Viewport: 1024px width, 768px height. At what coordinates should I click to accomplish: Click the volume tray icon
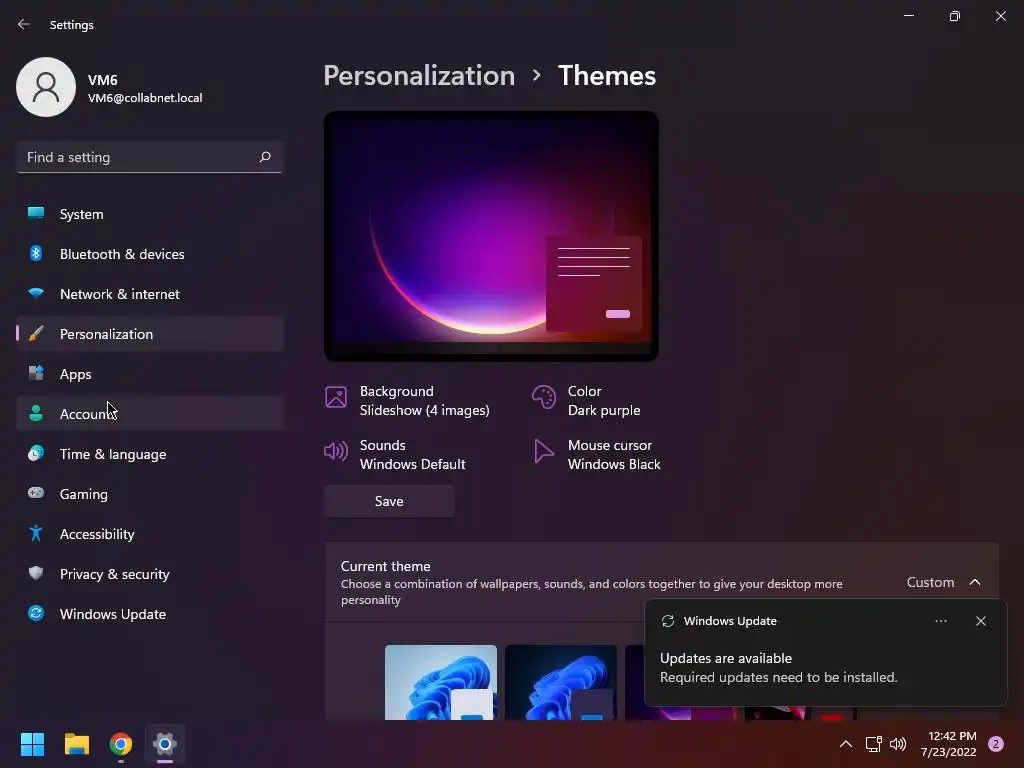tap(898, 744)
